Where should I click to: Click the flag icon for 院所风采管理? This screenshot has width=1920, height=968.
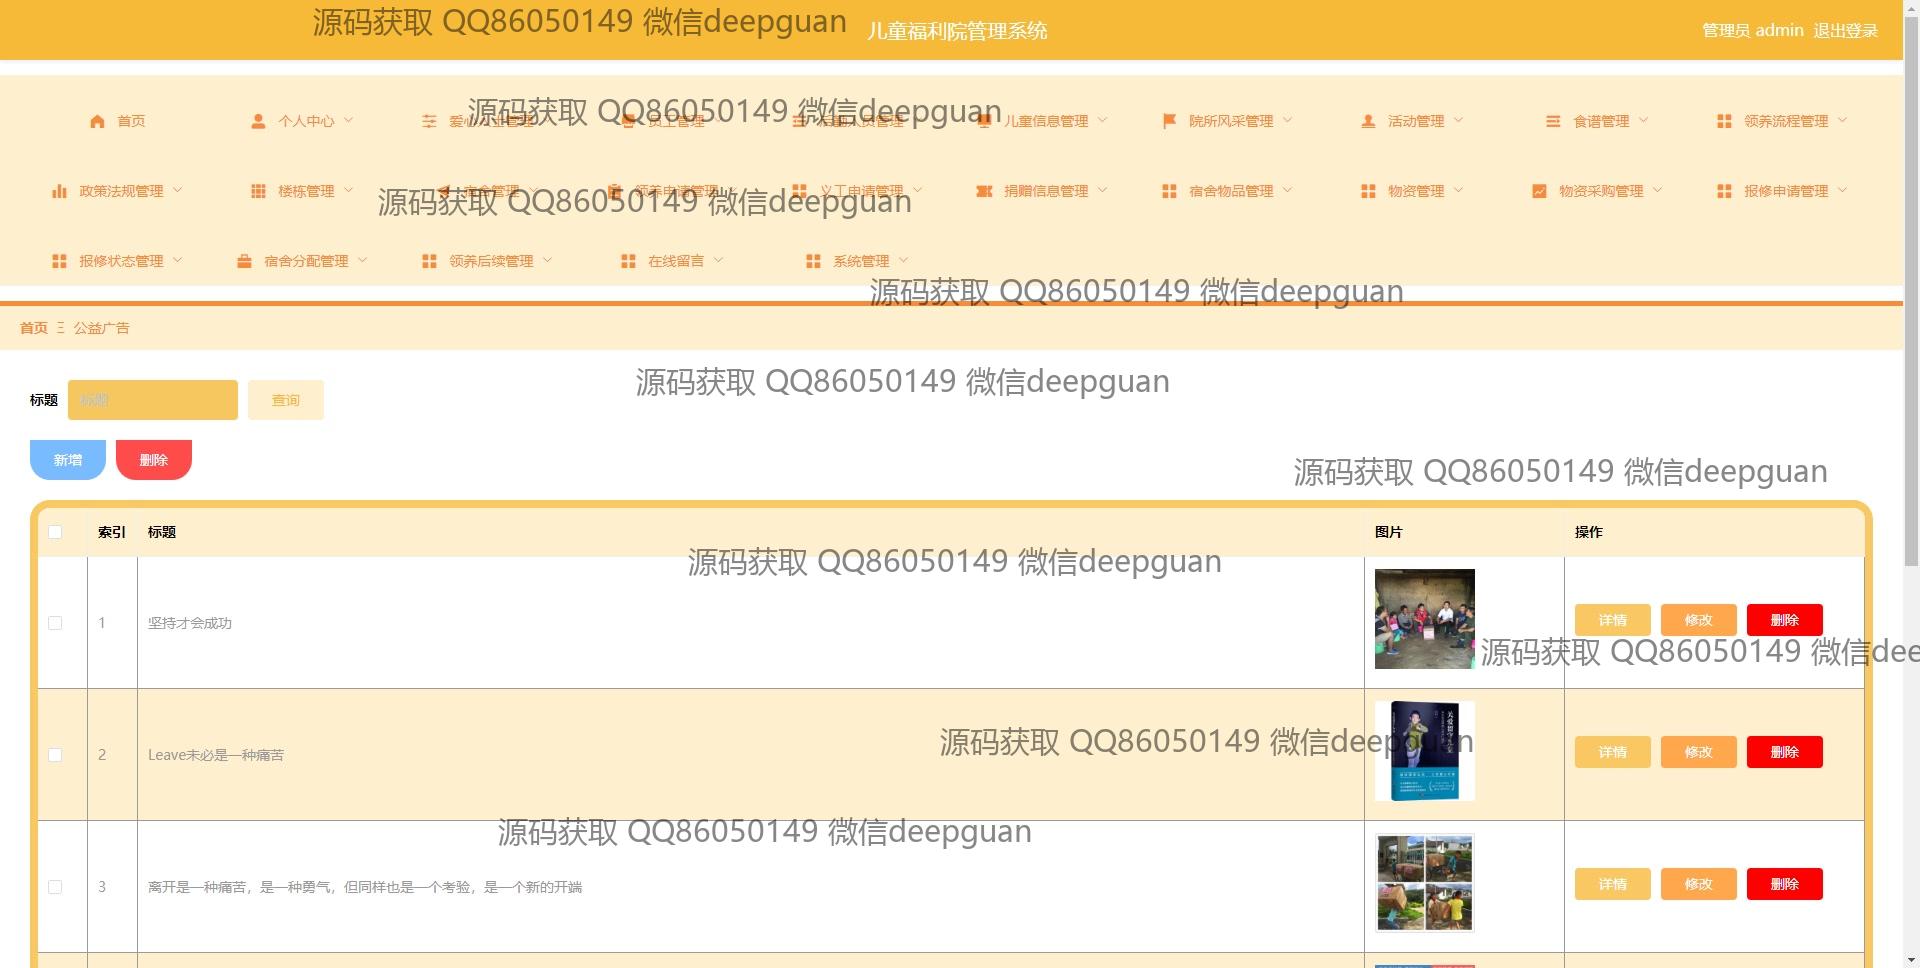(x=1168, y=121)
